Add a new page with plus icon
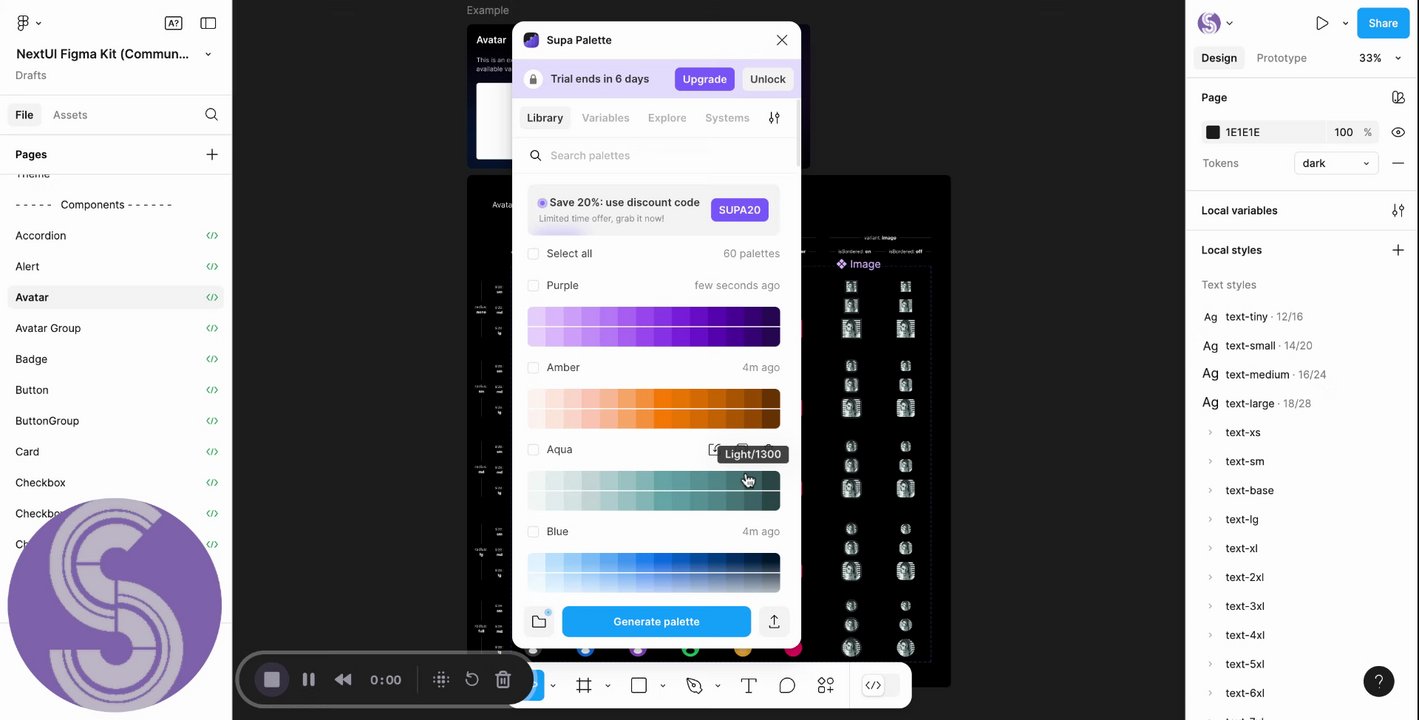Image resolution: width=1419 pixels, height=720 pixels. 211,154
